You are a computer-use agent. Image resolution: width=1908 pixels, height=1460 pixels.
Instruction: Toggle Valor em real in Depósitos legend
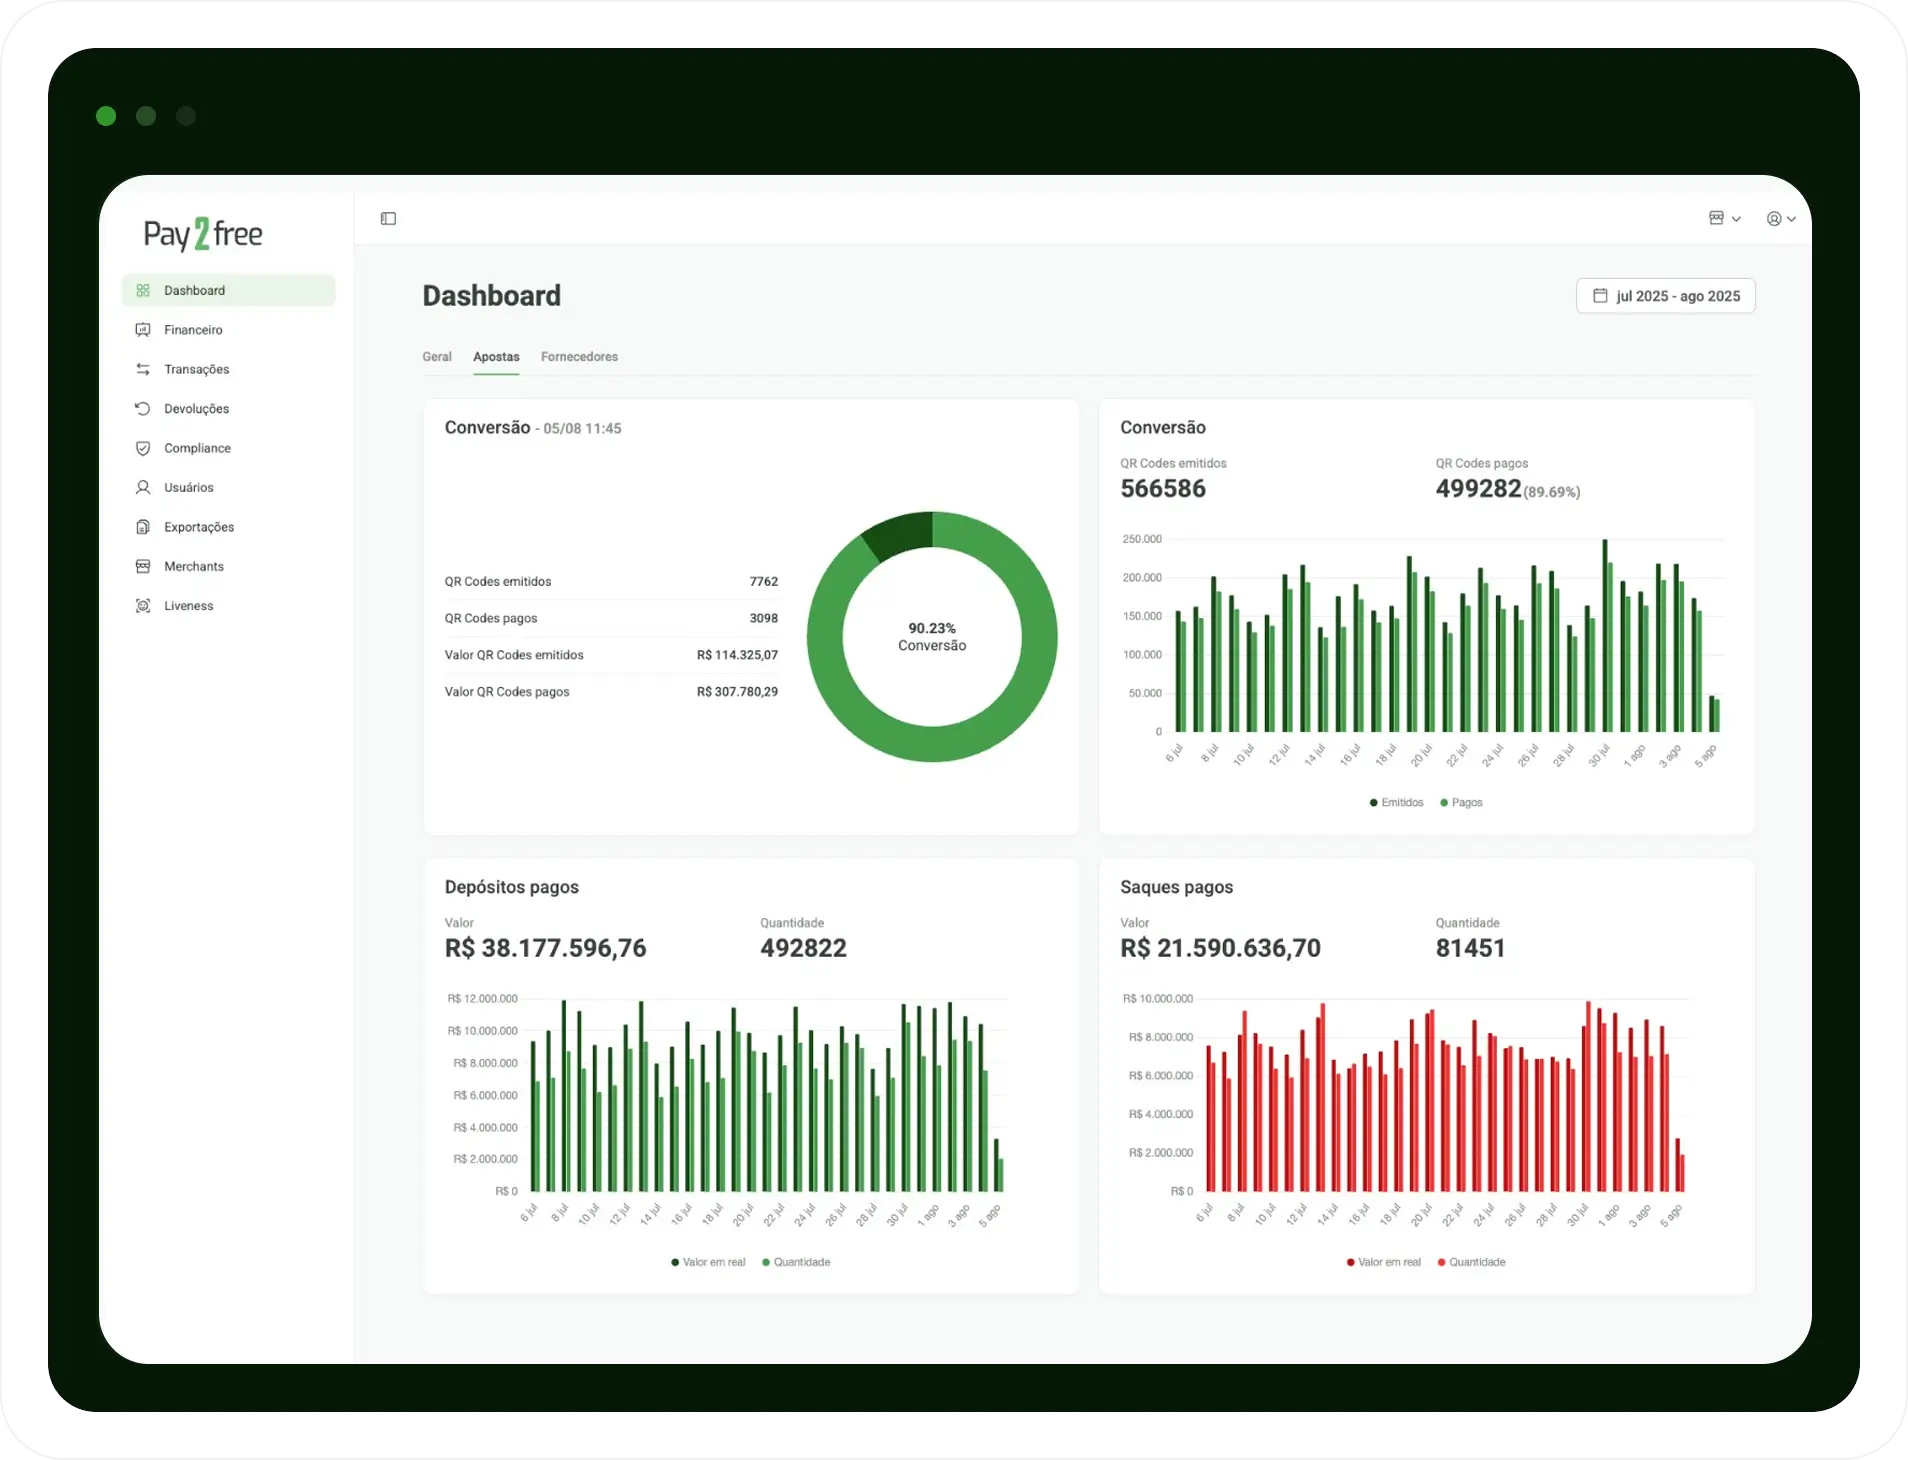tap(708, 1262)
